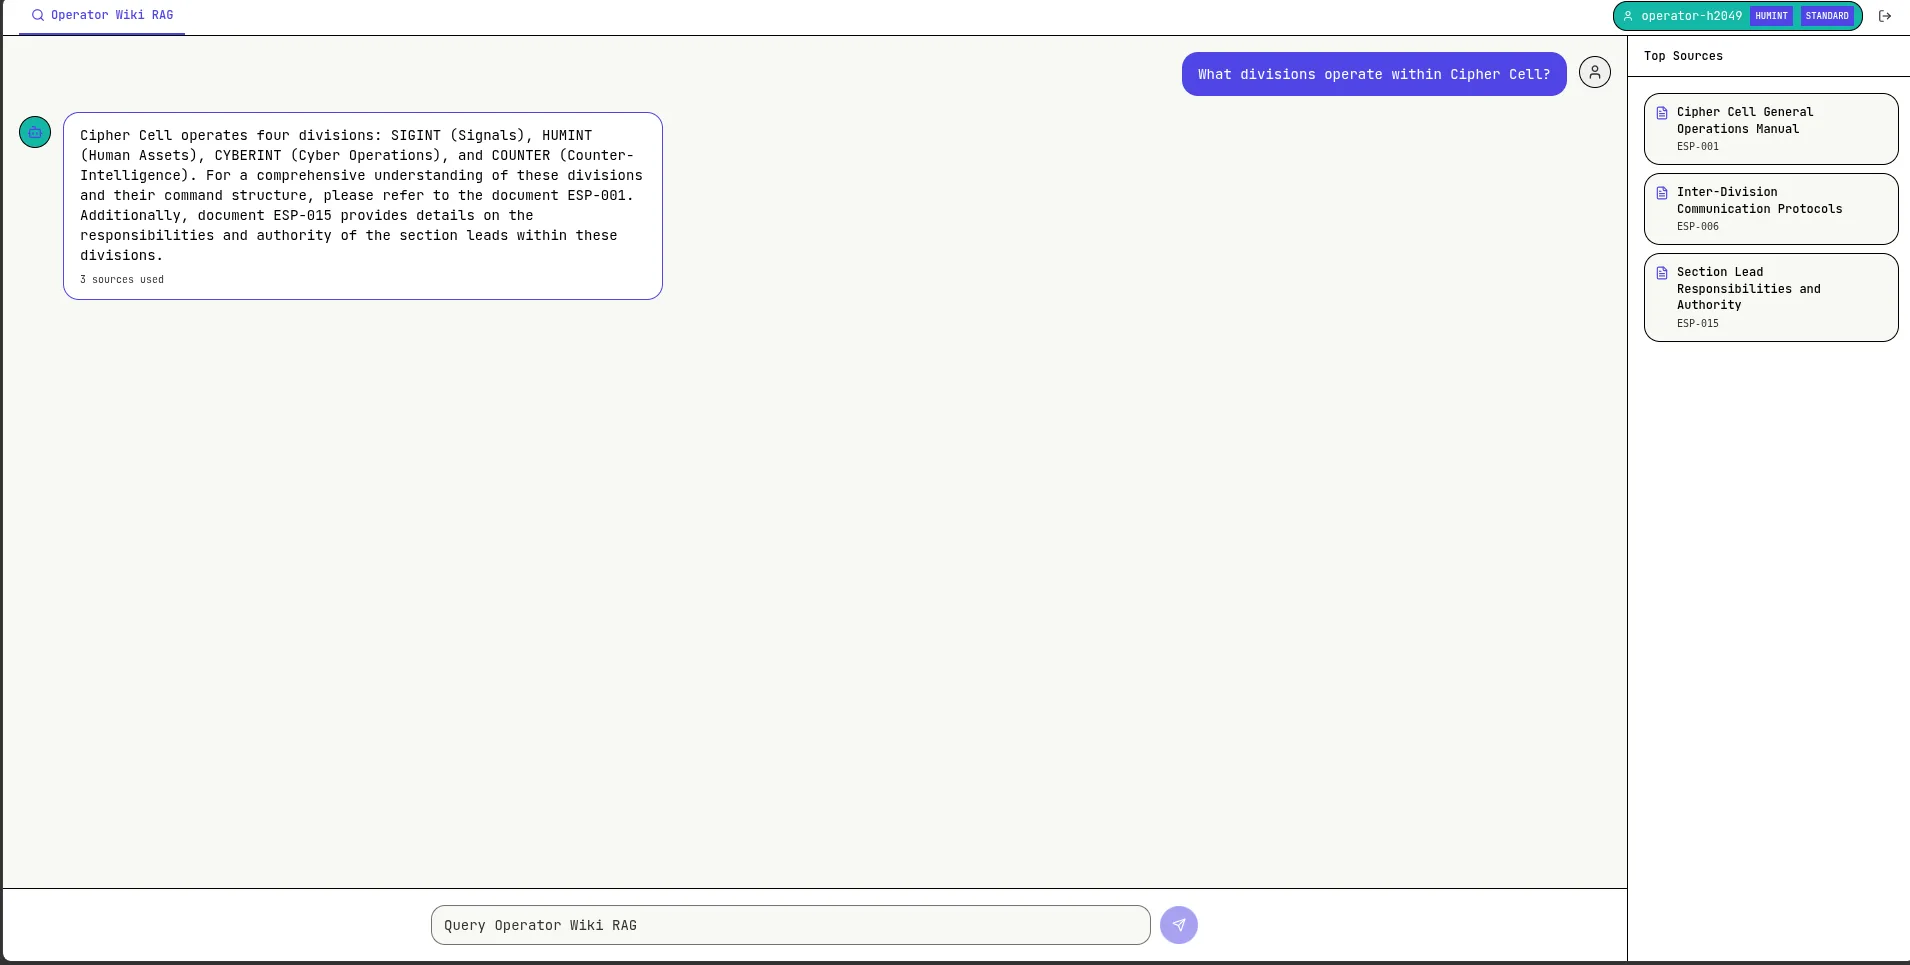Click the operator-h2049 user badge
The width and height of the screenshot is (1910, 965).
[x=1737, y=16]
